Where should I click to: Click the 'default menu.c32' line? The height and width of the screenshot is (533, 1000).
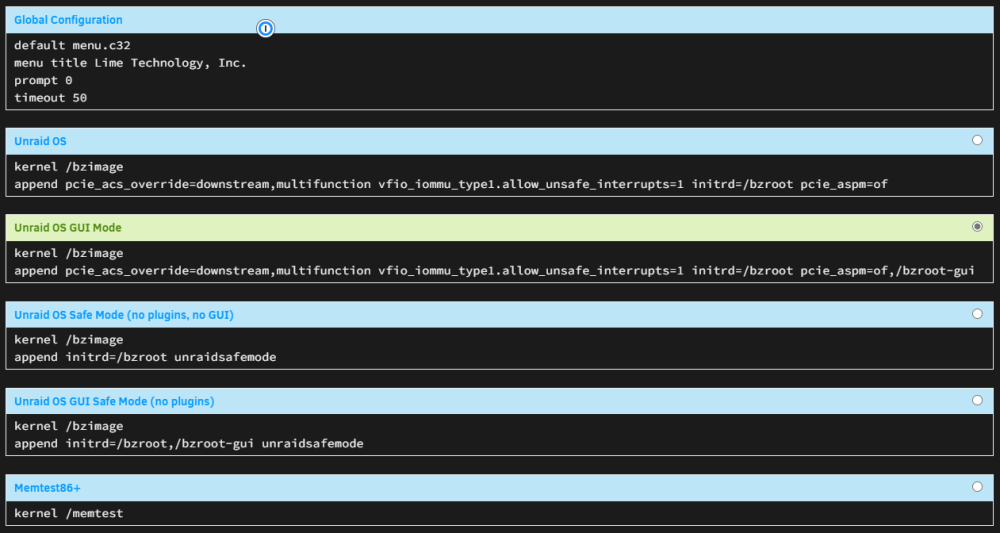(72, 45)
